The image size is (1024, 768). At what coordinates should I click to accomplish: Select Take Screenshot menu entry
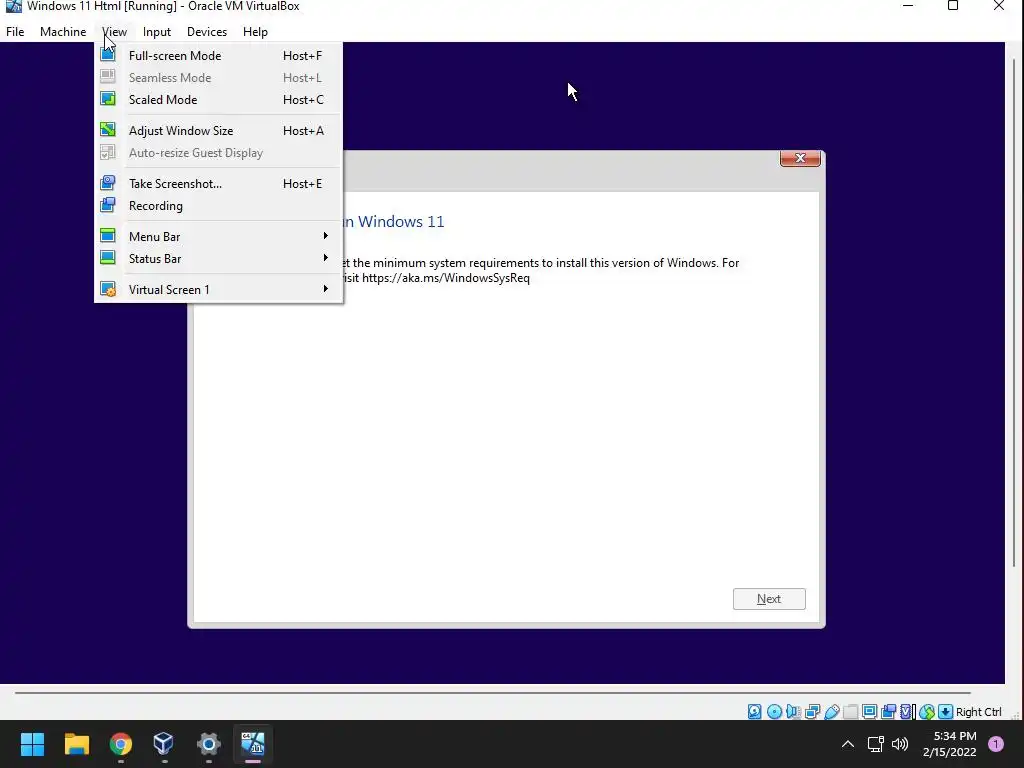(x=218, y=184)
